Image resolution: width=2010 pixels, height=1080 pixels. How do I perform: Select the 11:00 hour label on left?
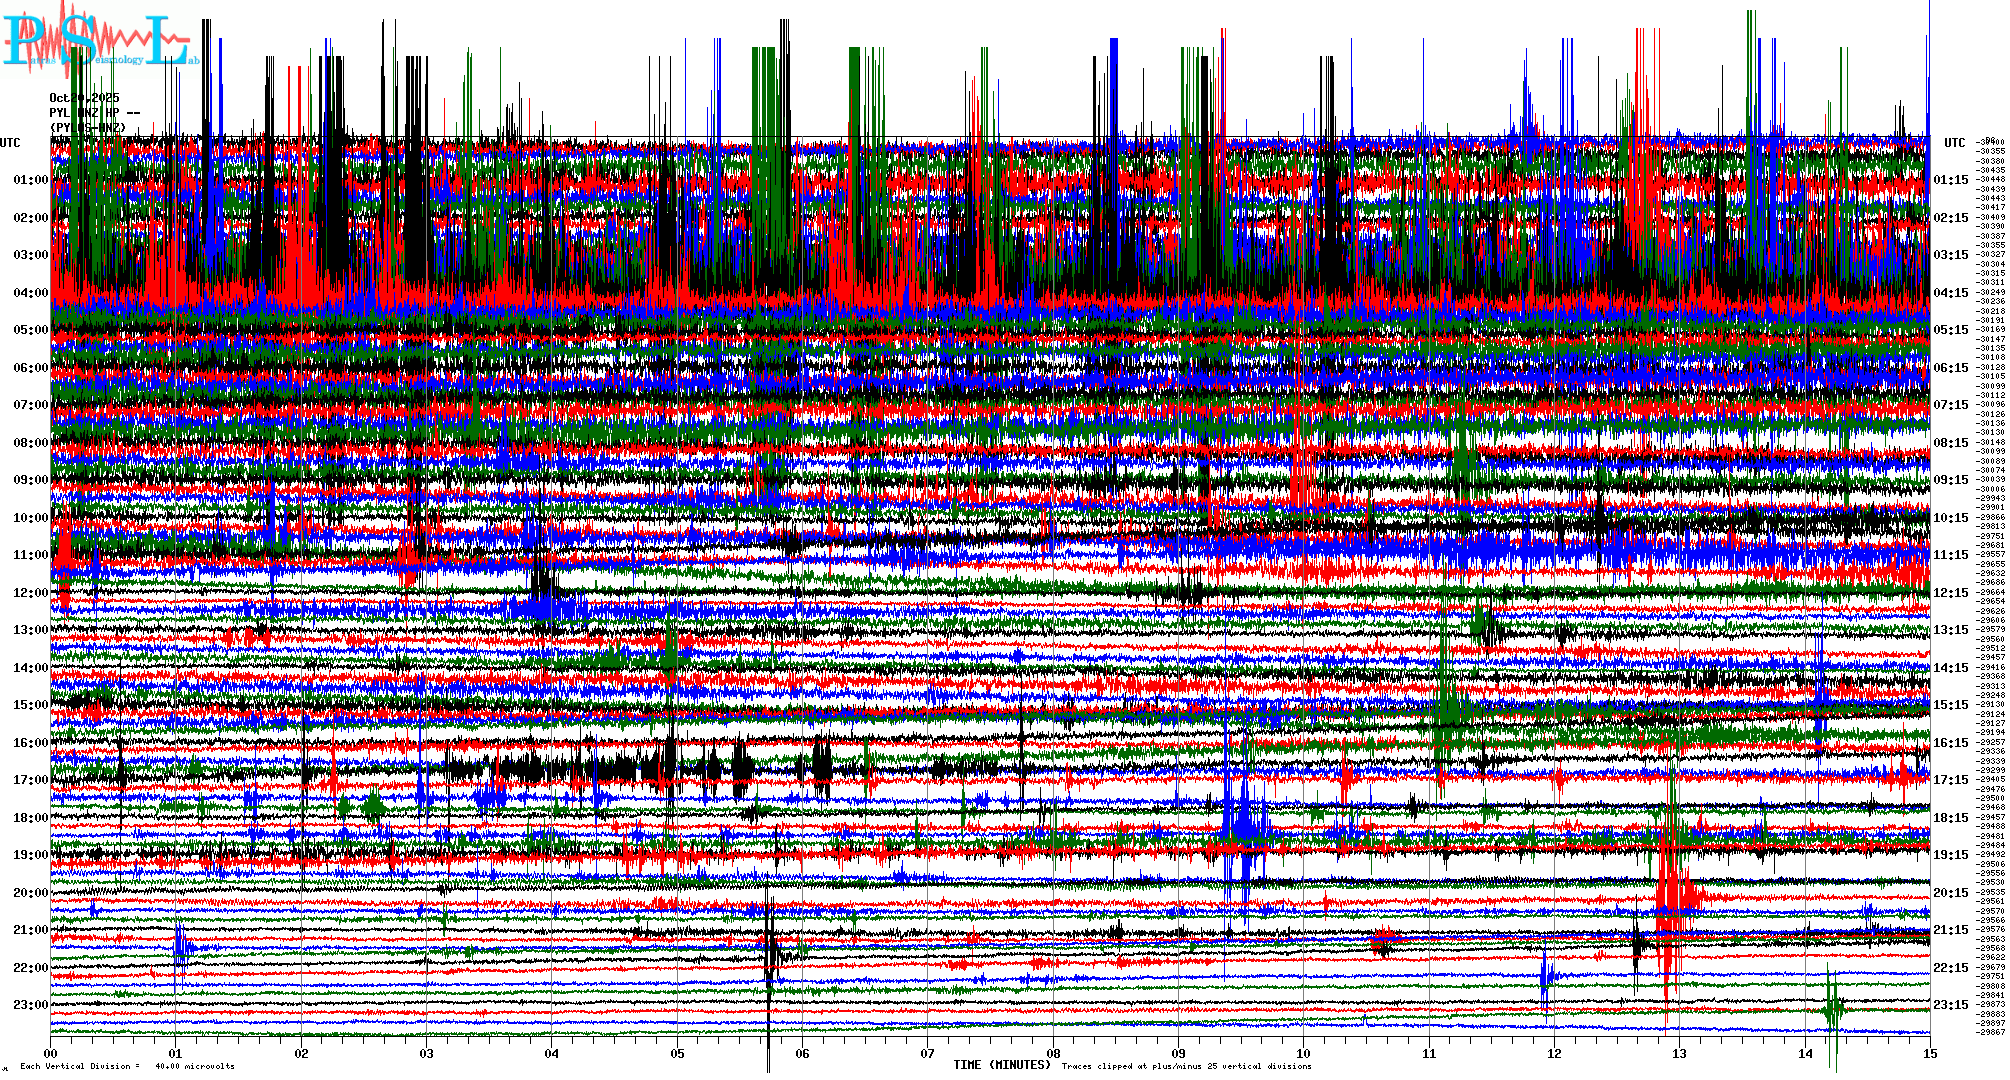pyautogui.click(x=31, y=555)
